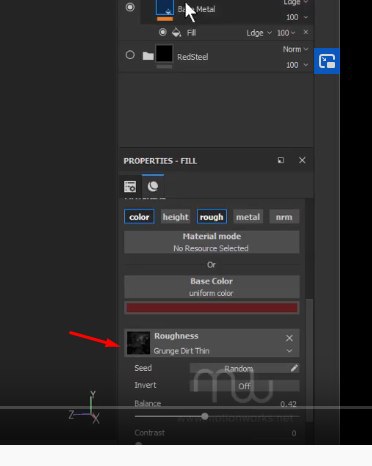372x466 pixels.
Task: Switch to the generic properties tab icon
Action: pyautogui.click(x=130, y=186)
